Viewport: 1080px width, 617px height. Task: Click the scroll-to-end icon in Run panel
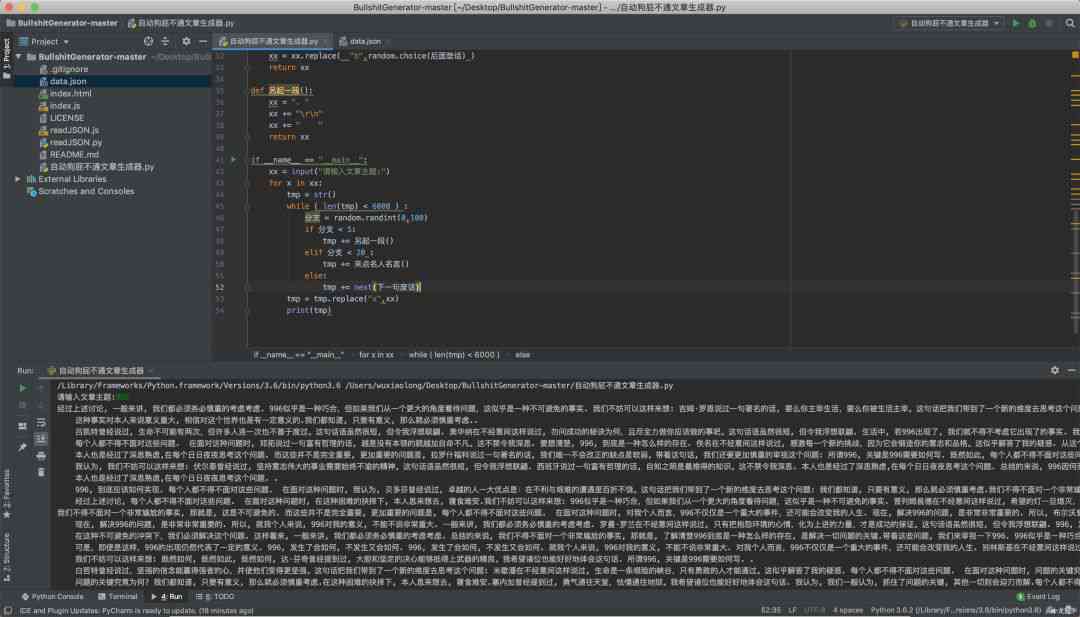point(41,439)
